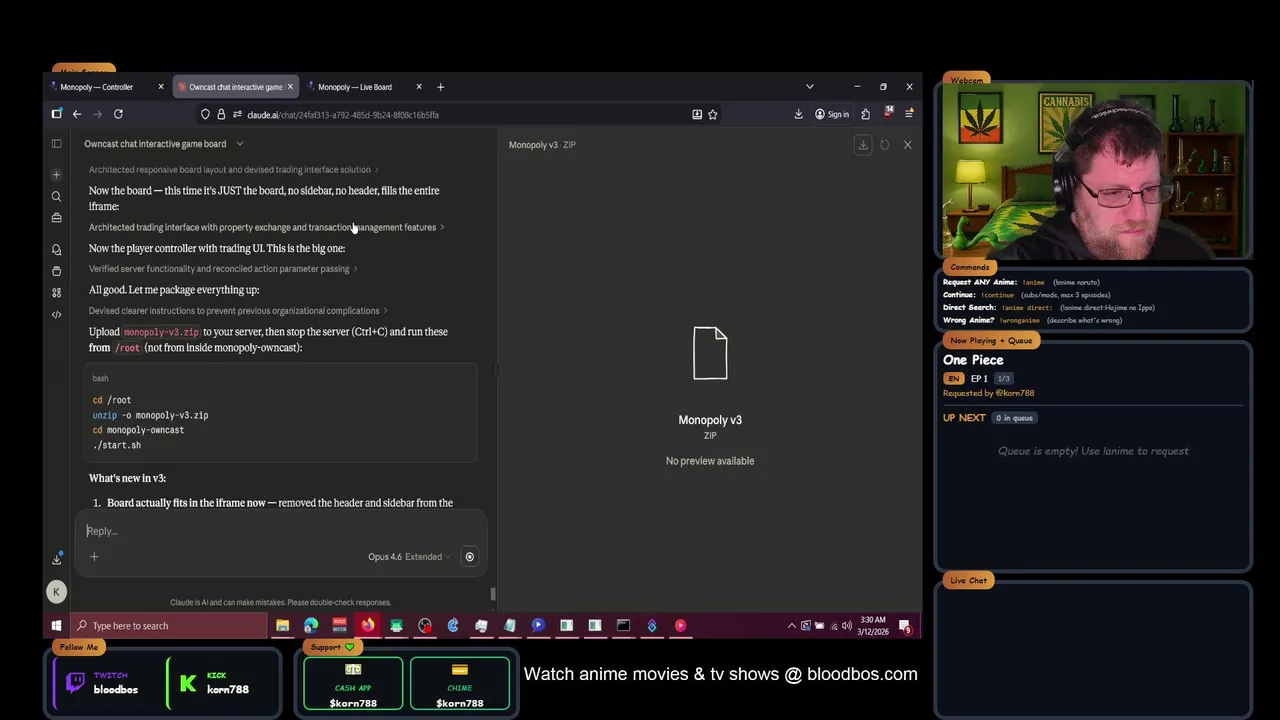Switch to the Monopoly — Controller tab
This screenshot has height=720, width=1280.
pos(97,87)
